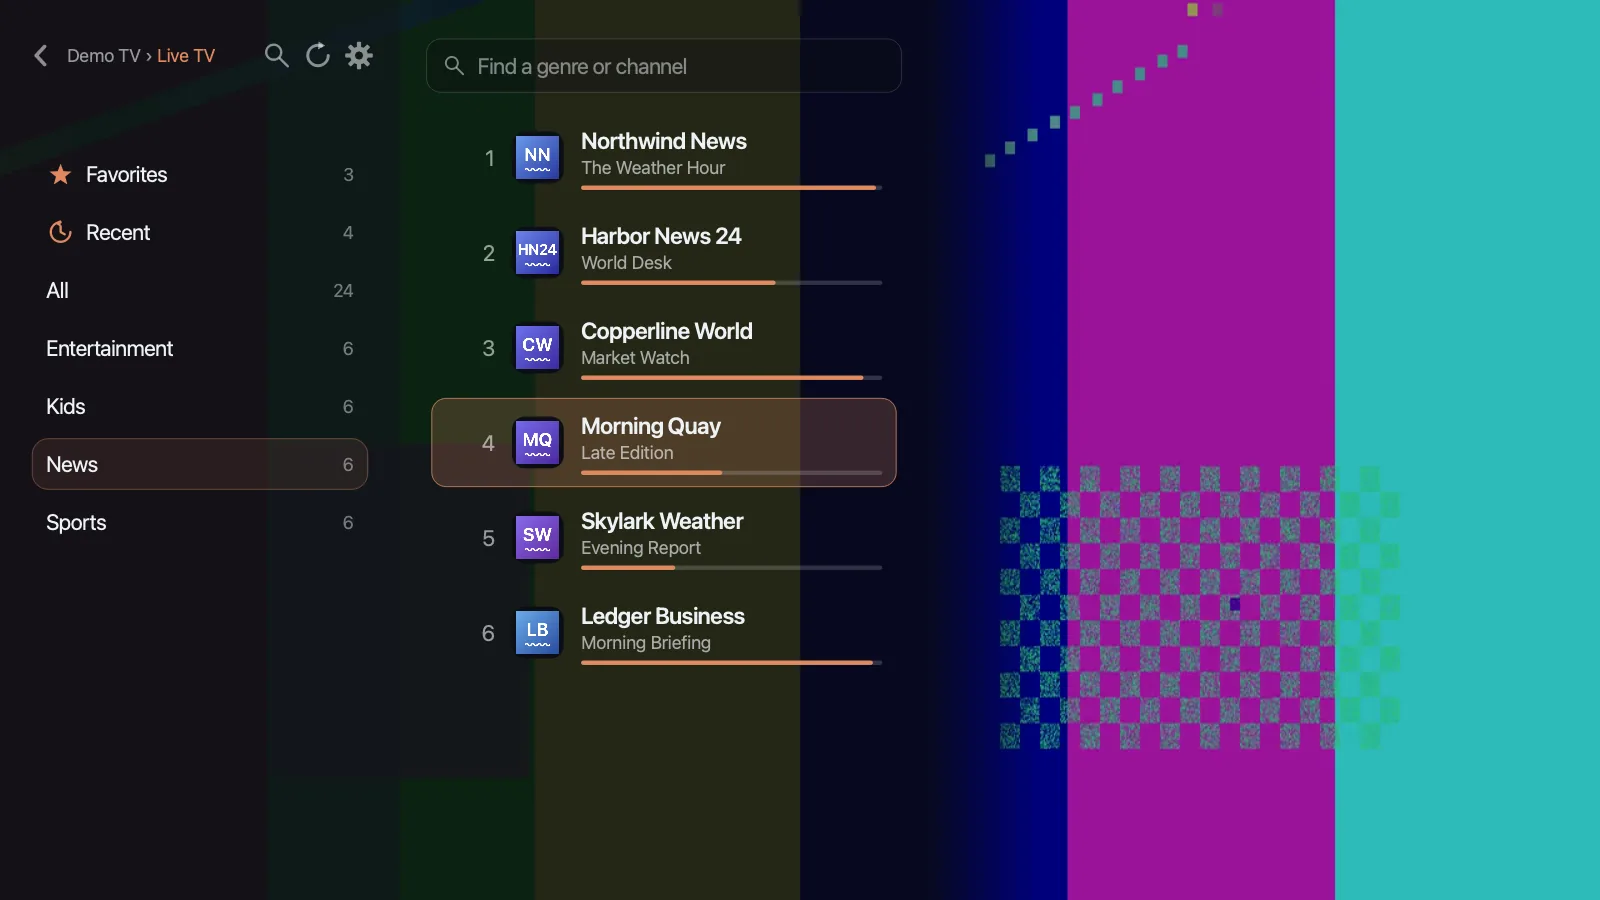This screenshot has width=1600, height=900.
Task: Go back using the left chevron arrow
Action: (x=41, y=56)
